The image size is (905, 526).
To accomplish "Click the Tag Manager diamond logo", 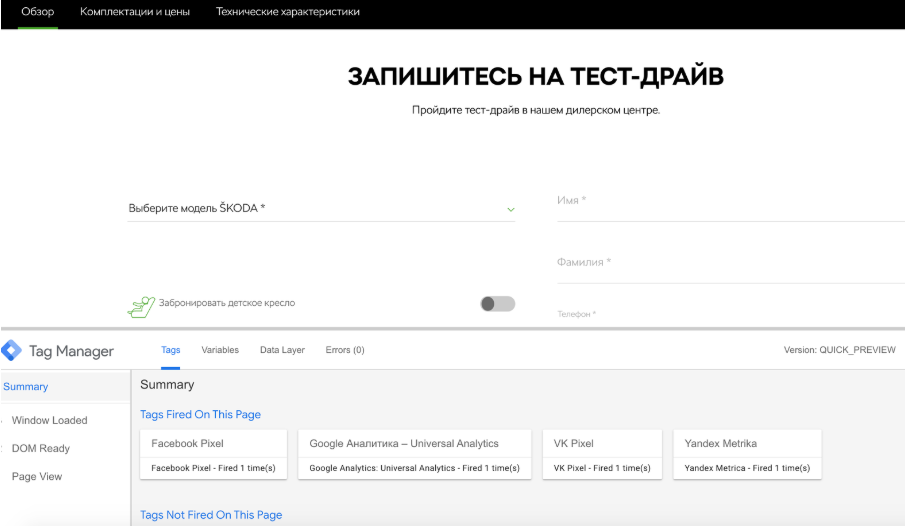I will [12, 350].
